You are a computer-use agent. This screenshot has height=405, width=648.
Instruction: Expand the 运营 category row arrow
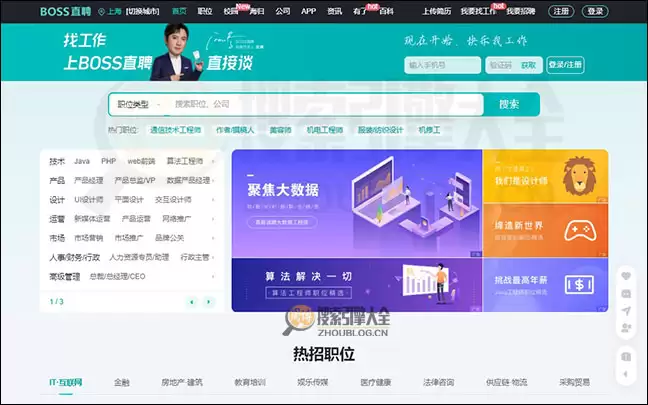pos(213,219)
